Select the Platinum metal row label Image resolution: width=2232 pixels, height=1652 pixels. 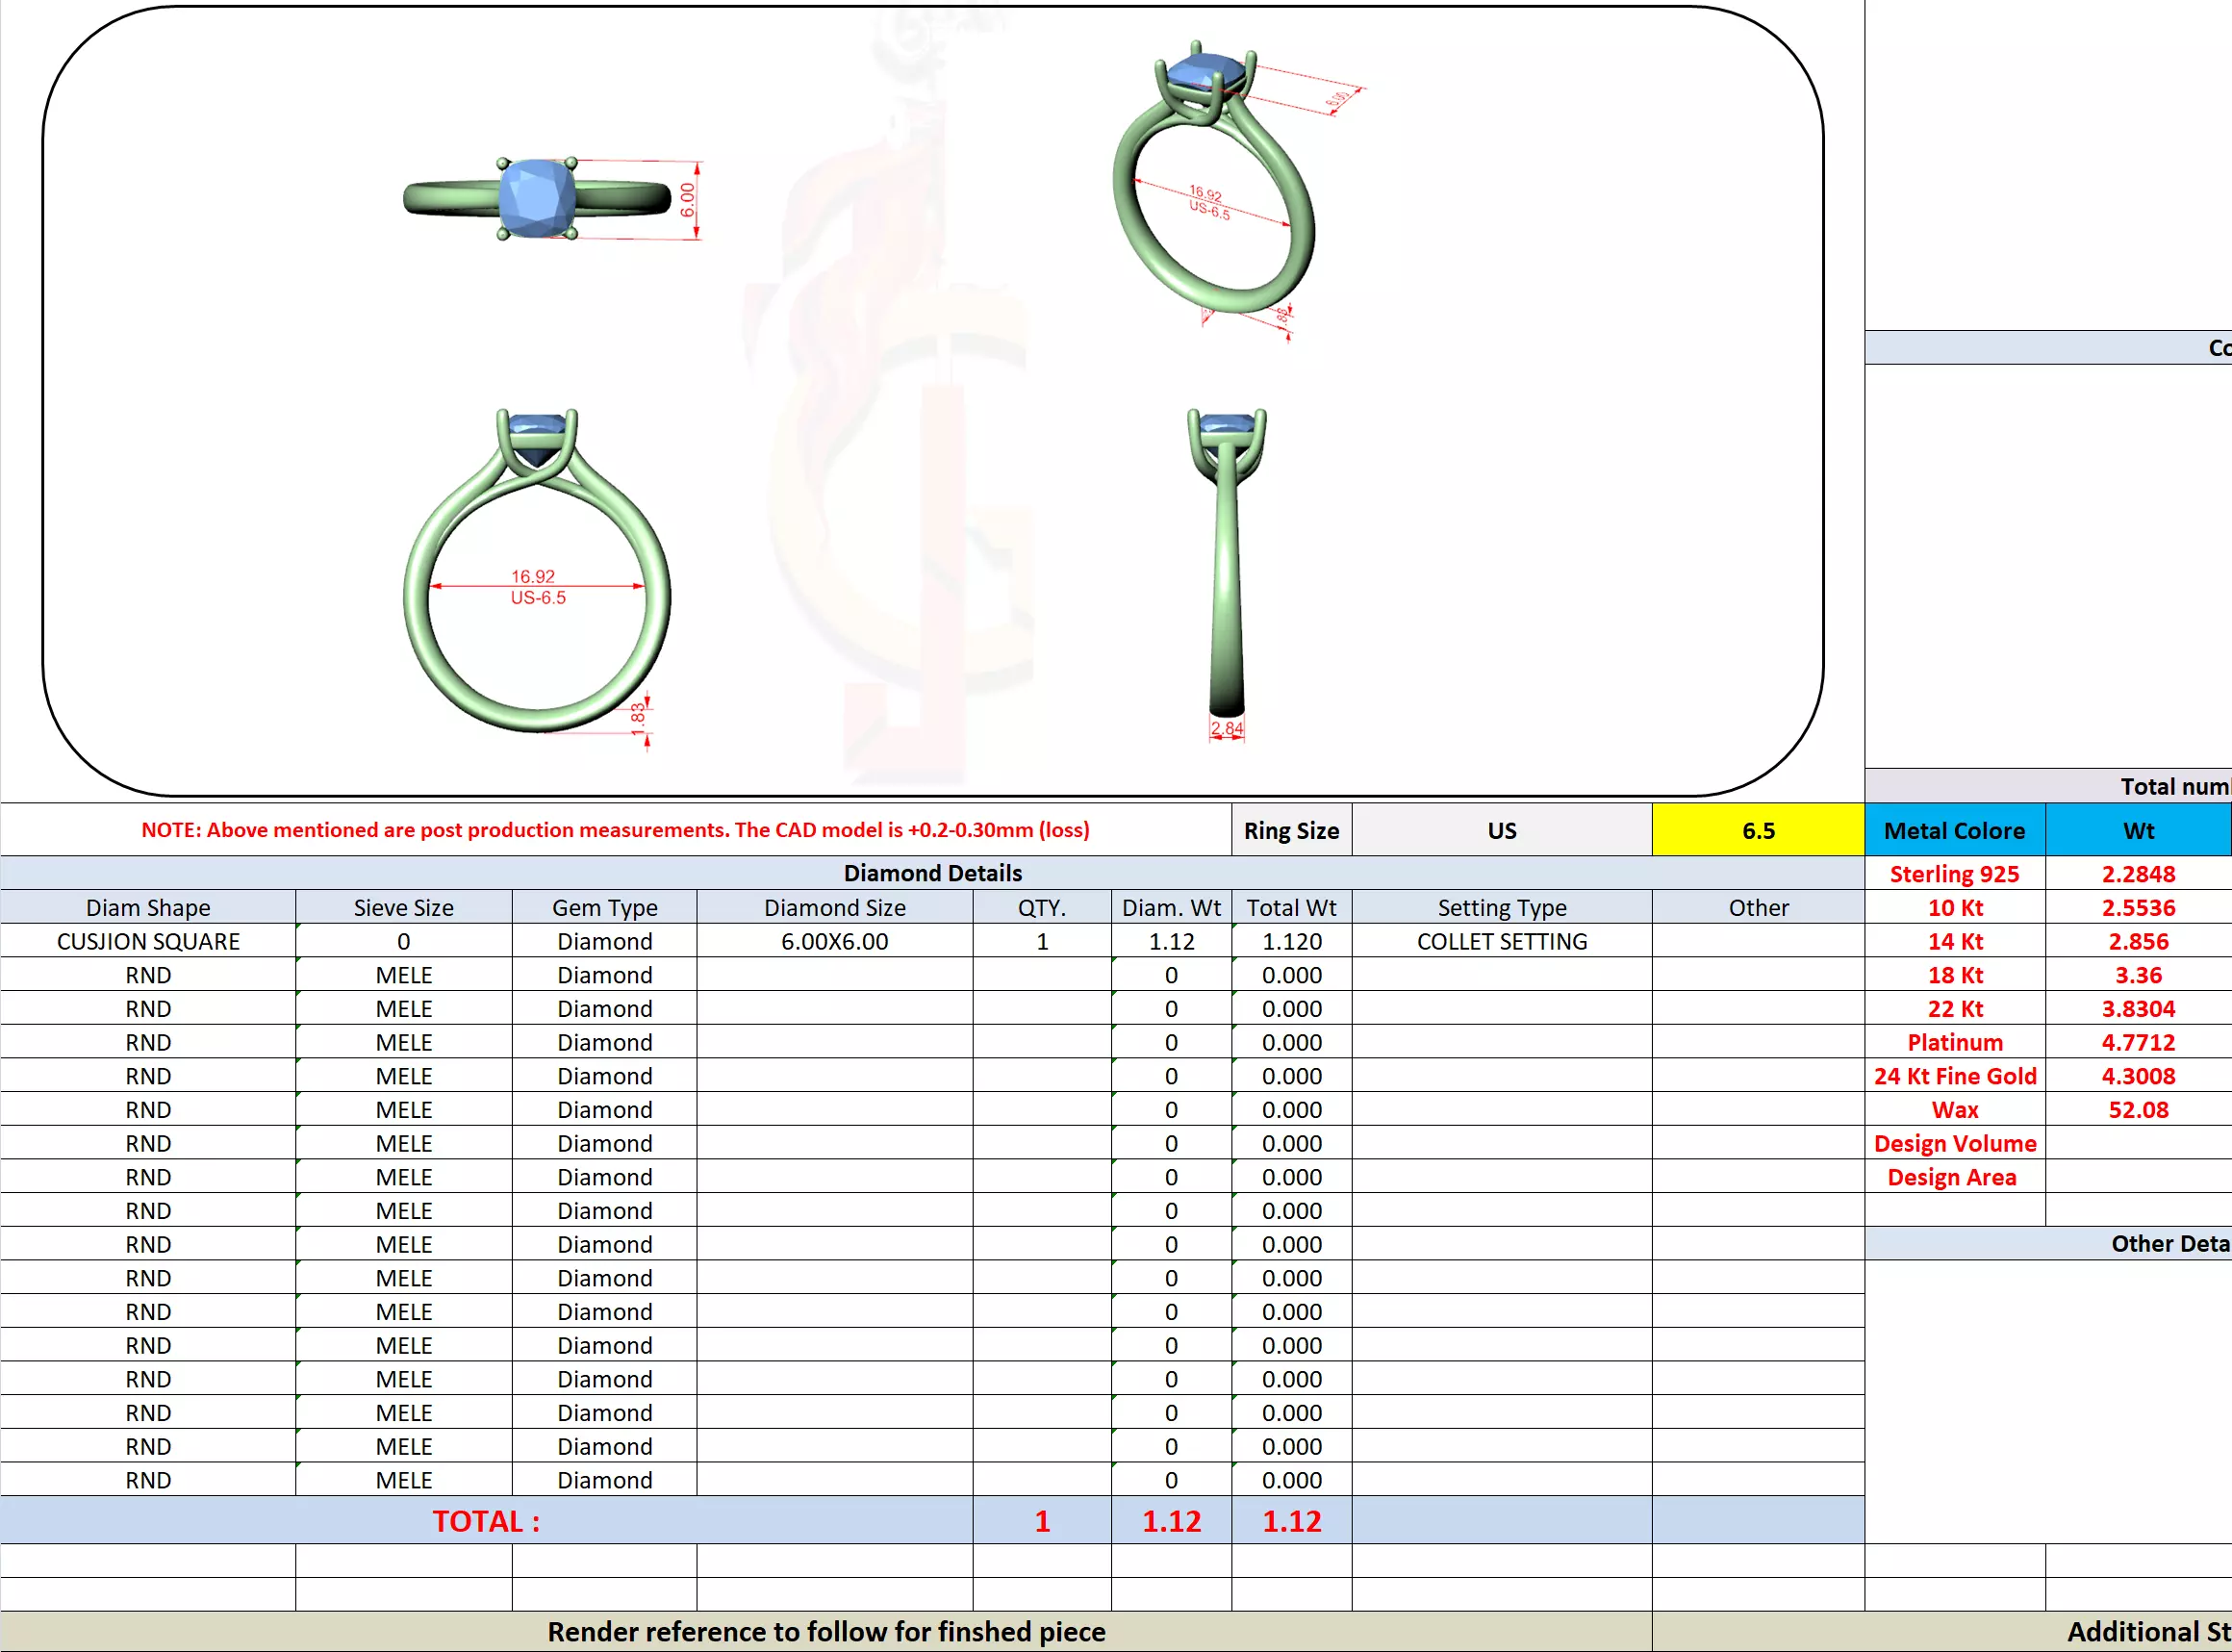click(x=1954, y=1042)
